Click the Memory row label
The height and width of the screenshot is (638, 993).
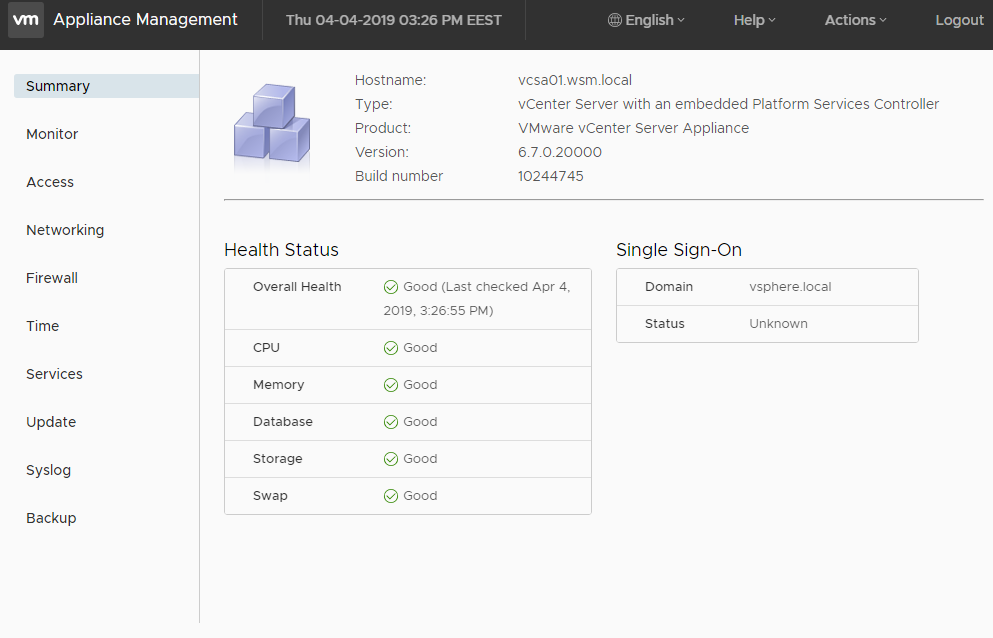279,385
